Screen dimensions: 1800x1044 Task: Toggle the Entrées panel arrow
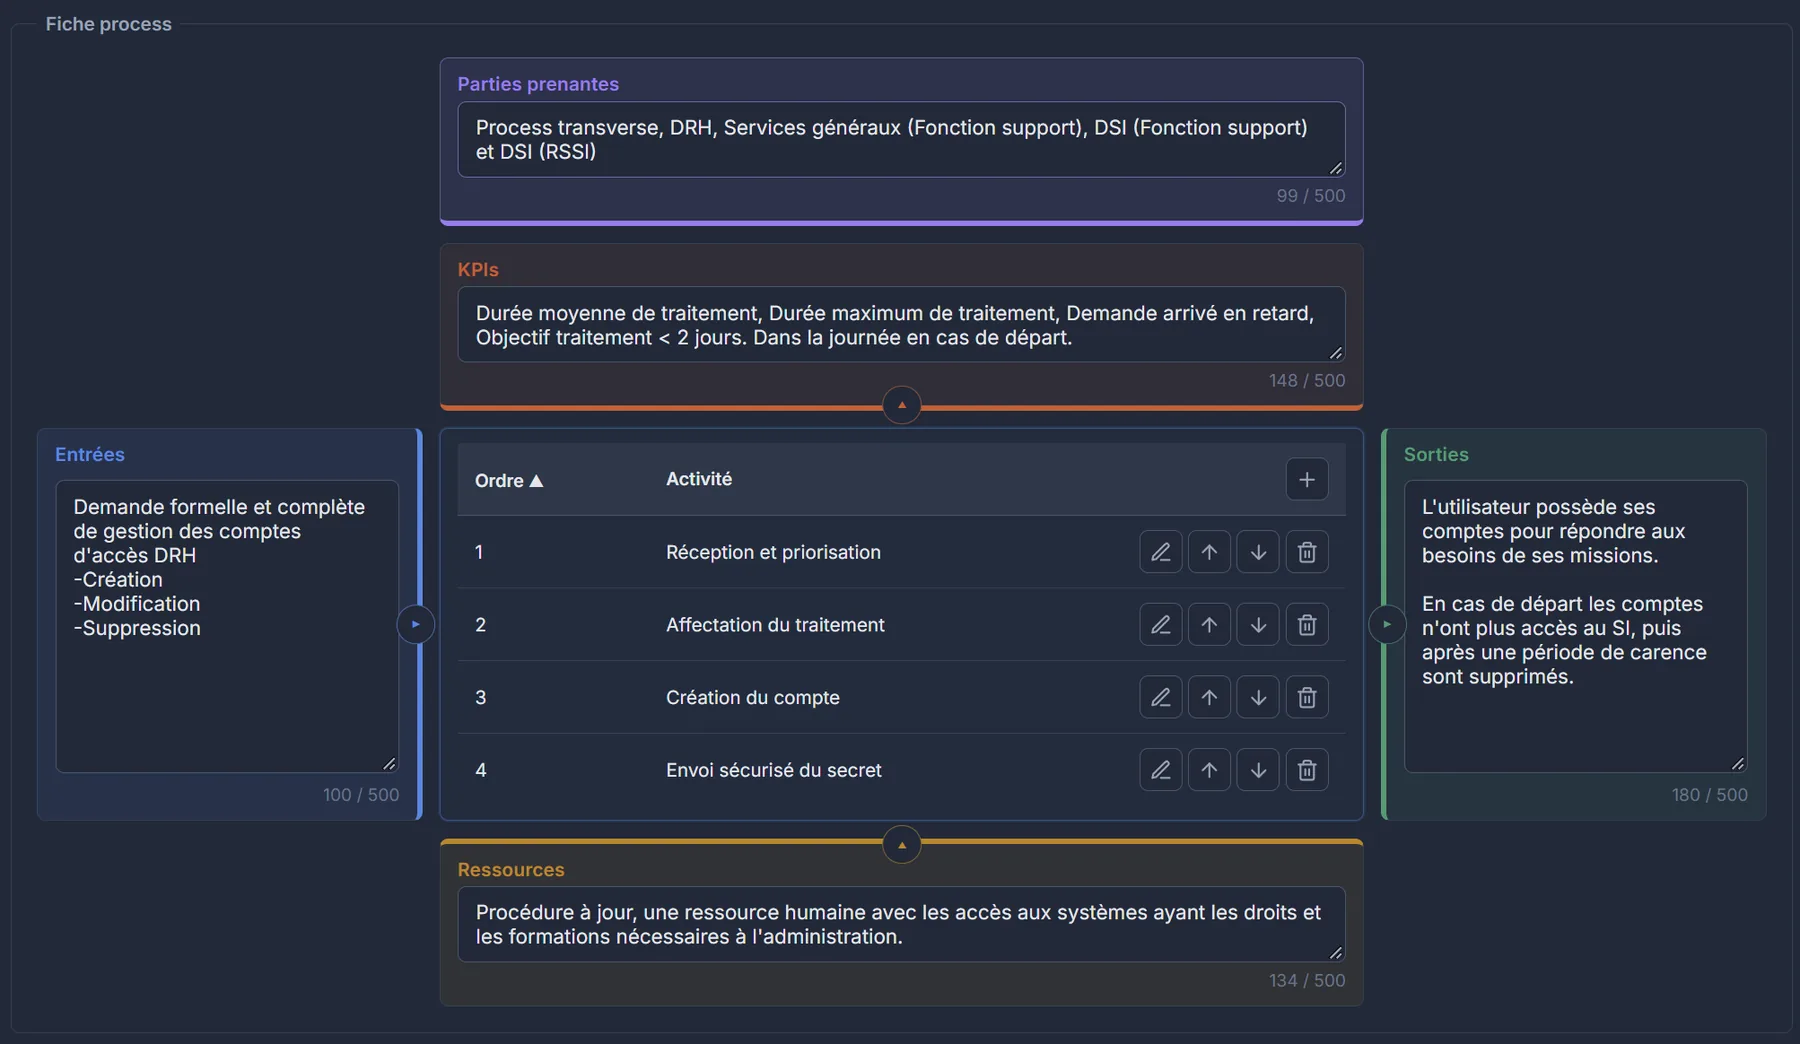click(x=416, y=624)
